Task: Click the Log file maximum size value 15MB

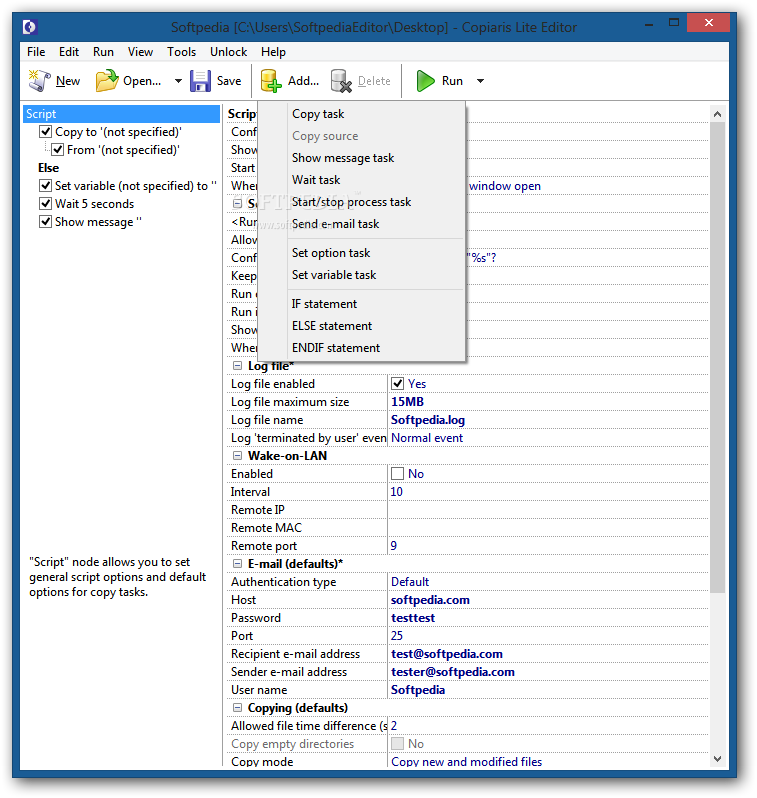Action: pyautogui.click(x=407, y=402)
